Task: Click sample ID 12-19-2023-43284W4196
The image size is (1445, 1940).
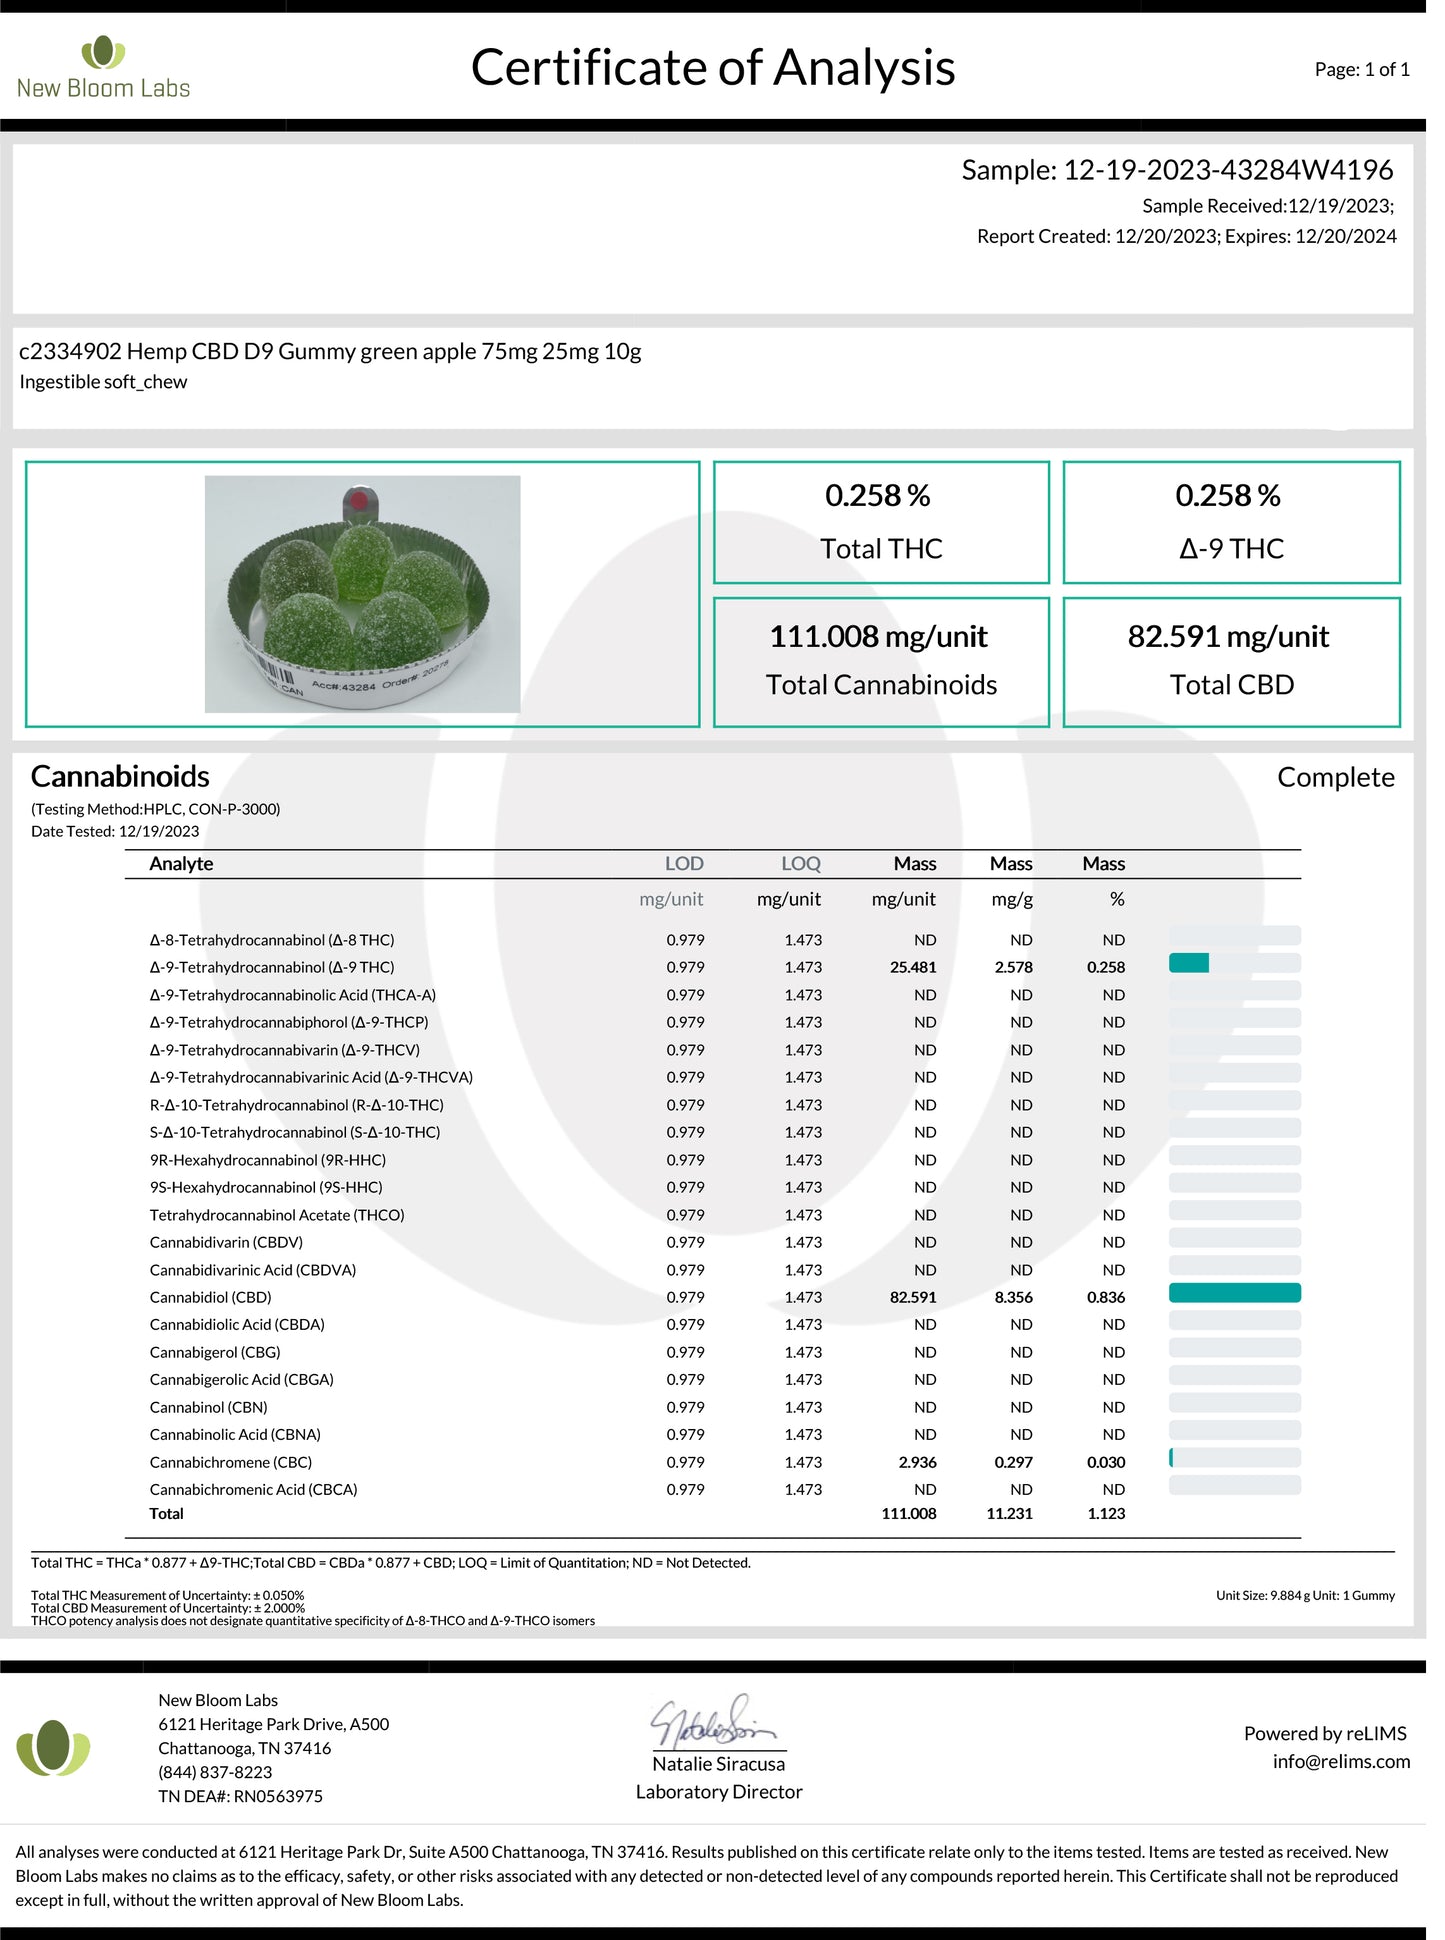Action: 1228,170
